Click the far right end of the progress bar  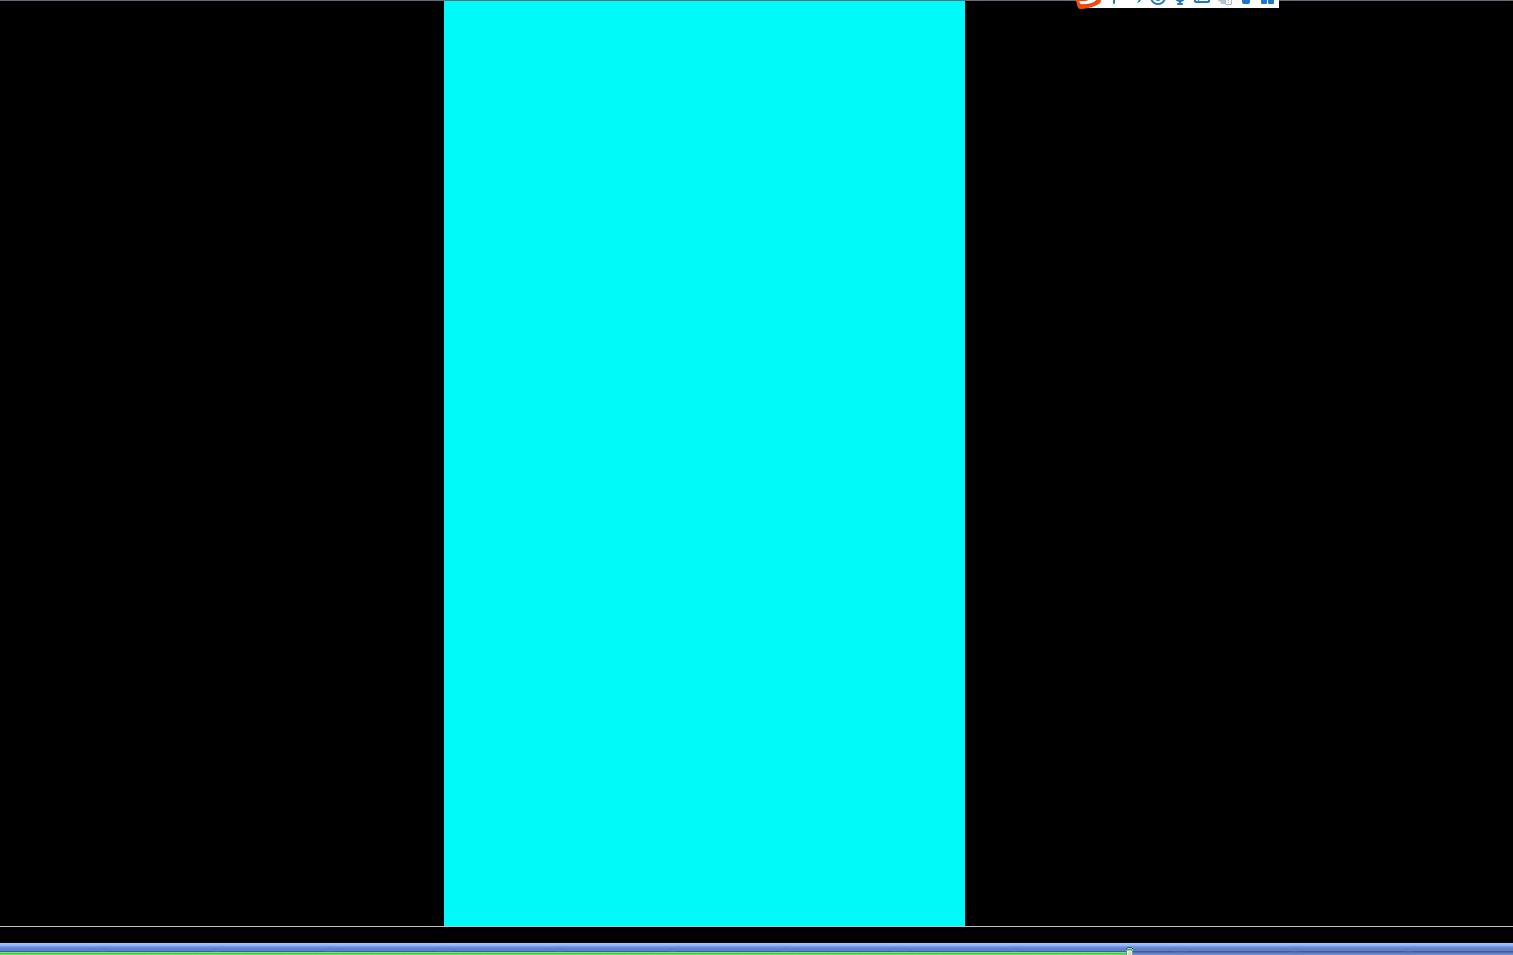[x=1508, y=950]
